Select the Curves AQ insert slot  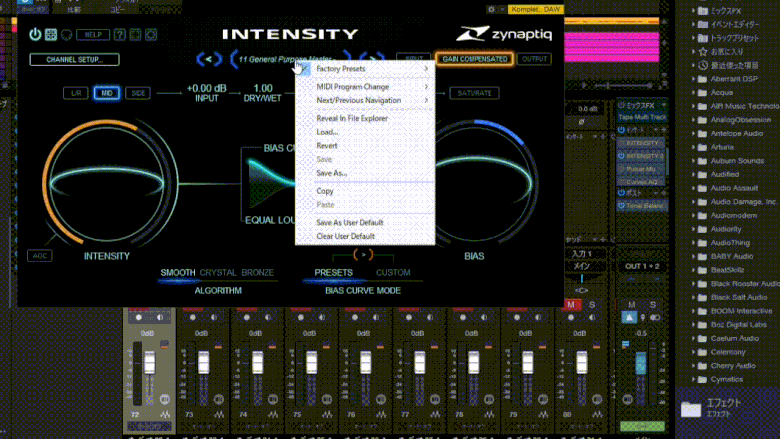[x=642, y=182]
